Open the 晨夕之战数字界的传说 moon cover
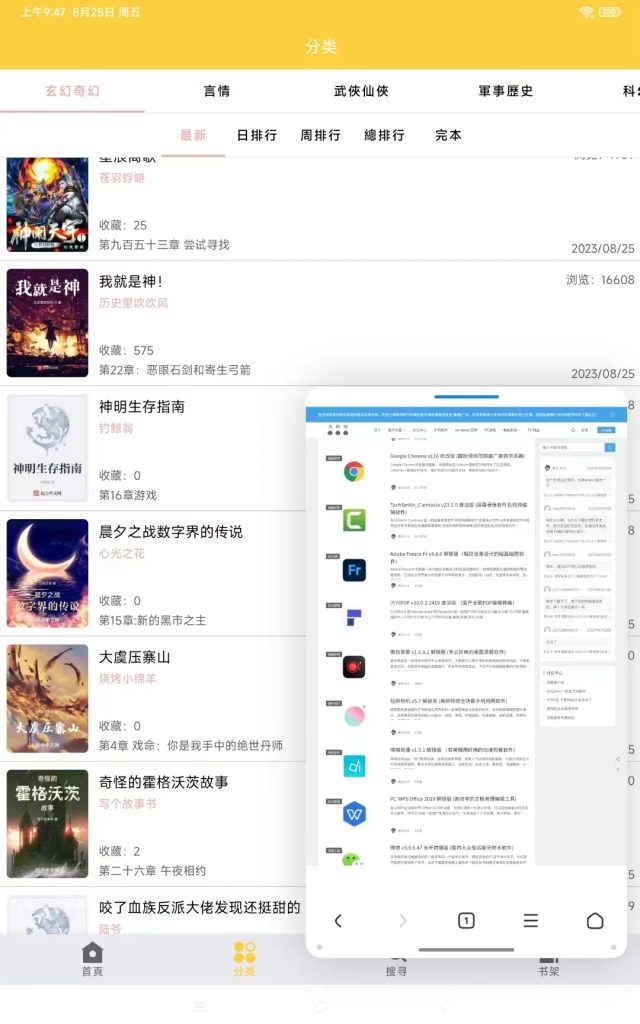 point(47,573)
